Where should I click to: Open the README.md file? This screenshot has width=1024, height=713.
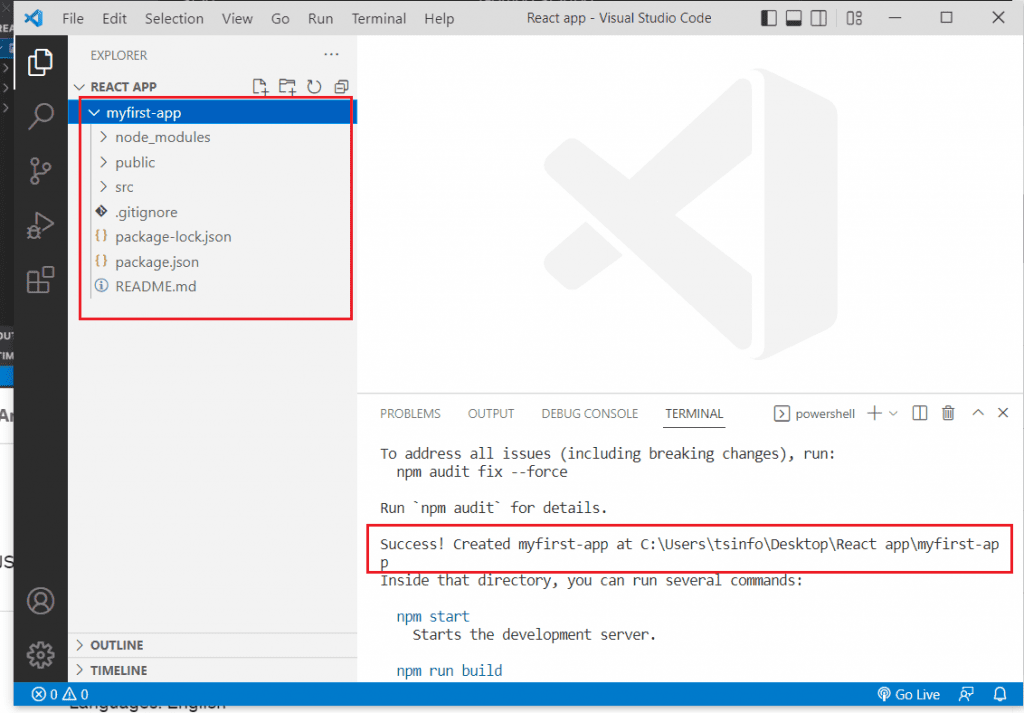click(213, 286)
